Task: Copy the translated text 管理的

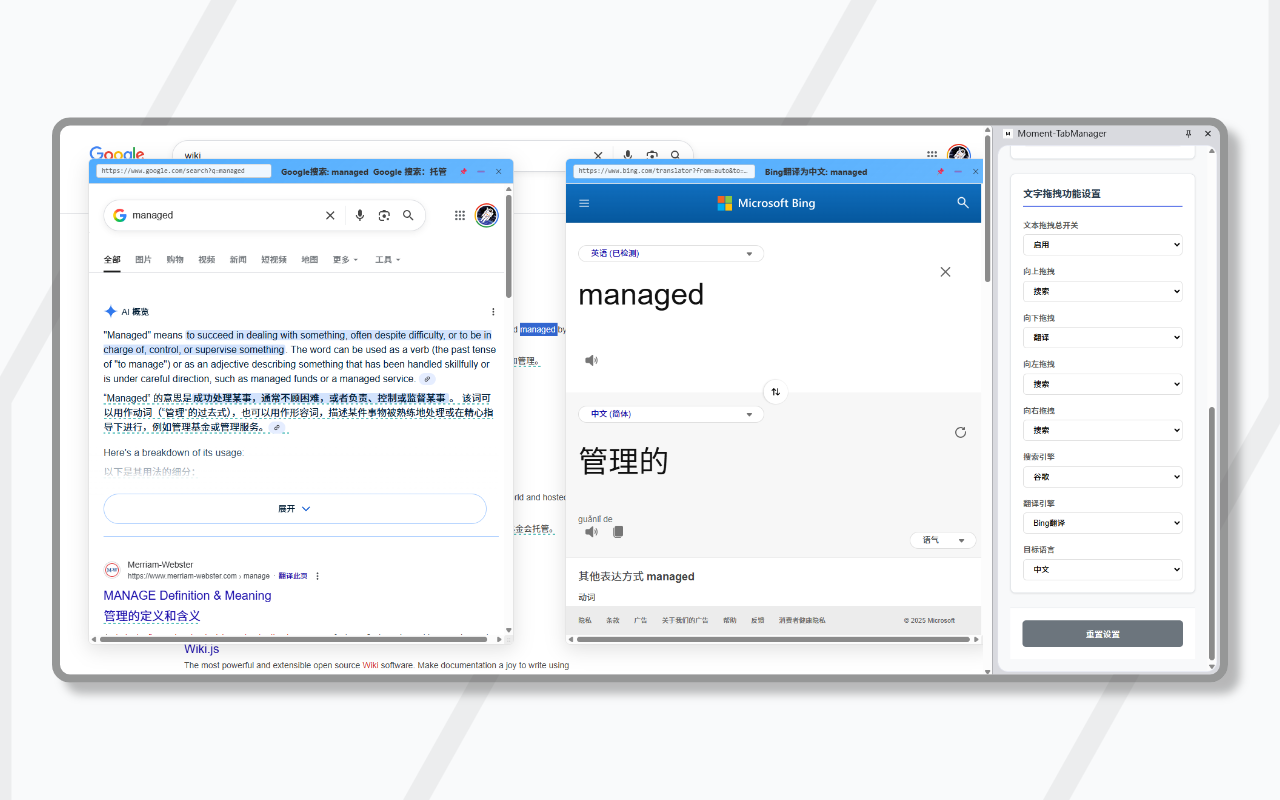Action: [x=618, y=532]
